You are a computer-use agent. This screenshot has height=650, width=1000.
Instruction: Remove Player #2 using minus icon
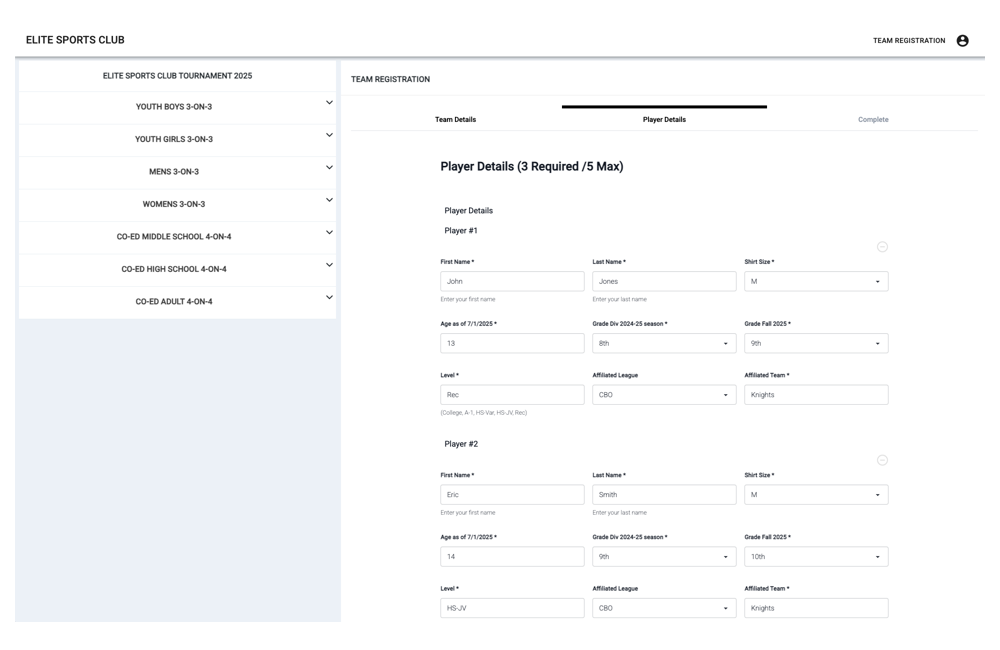tap(882, 460)
